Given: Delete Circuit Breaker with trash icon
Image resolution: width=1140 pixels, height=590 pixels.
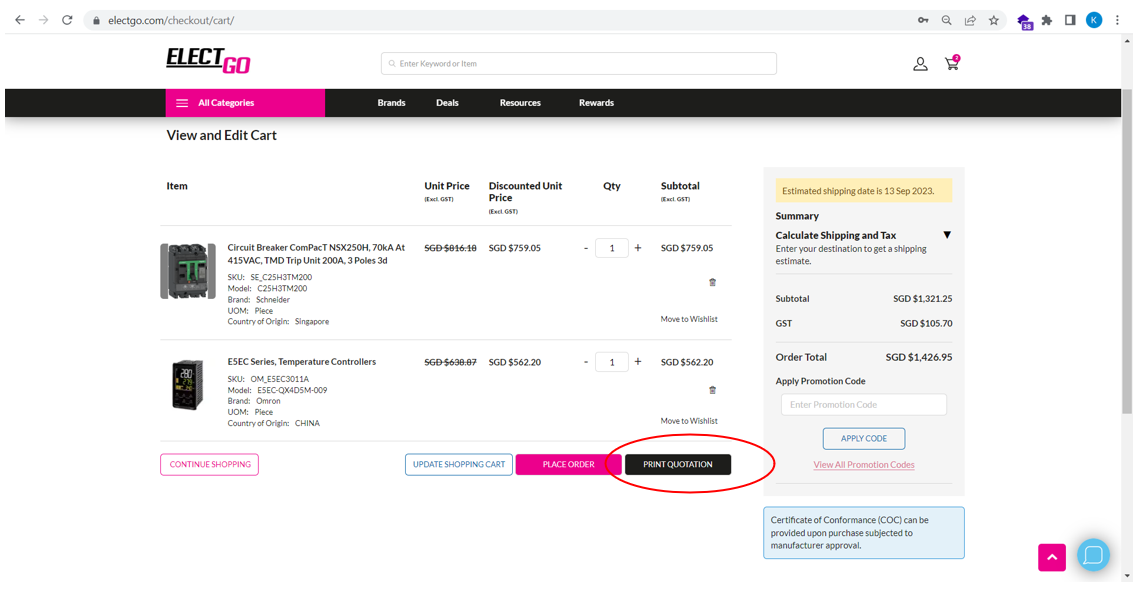Looking at the screenshot, I should coord(712,283).
